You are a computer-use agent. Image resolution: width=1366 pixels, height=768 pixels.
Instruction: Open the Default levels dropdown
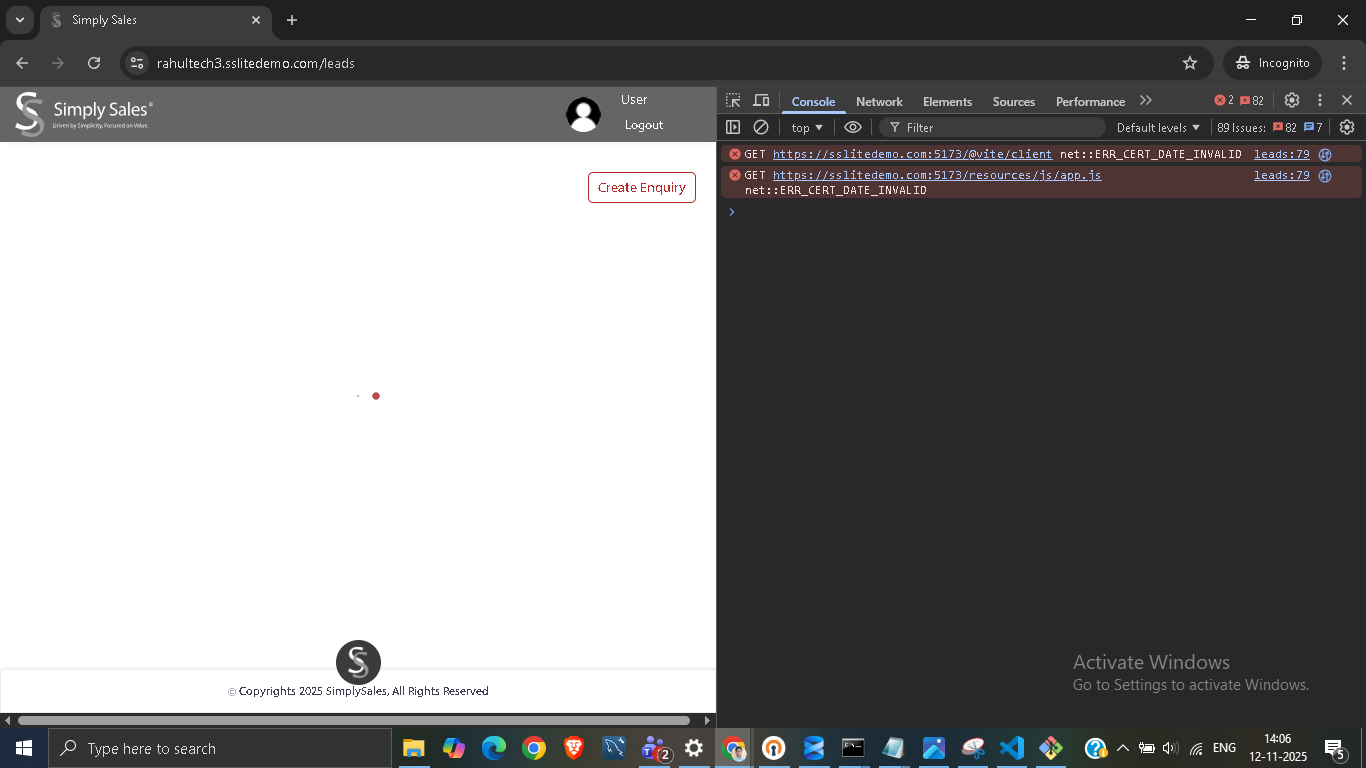point(1158,128)
